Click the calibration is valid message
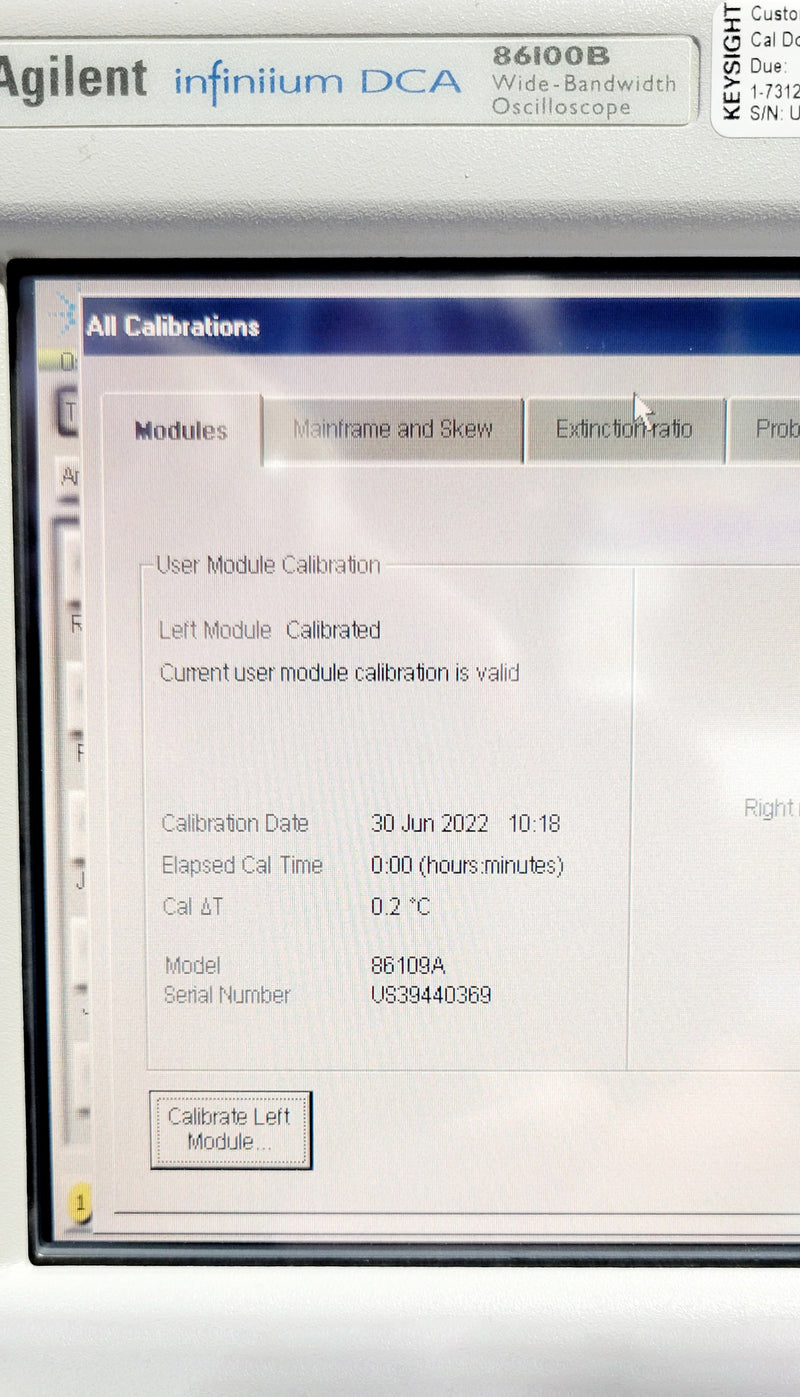 tap(339, 673)
